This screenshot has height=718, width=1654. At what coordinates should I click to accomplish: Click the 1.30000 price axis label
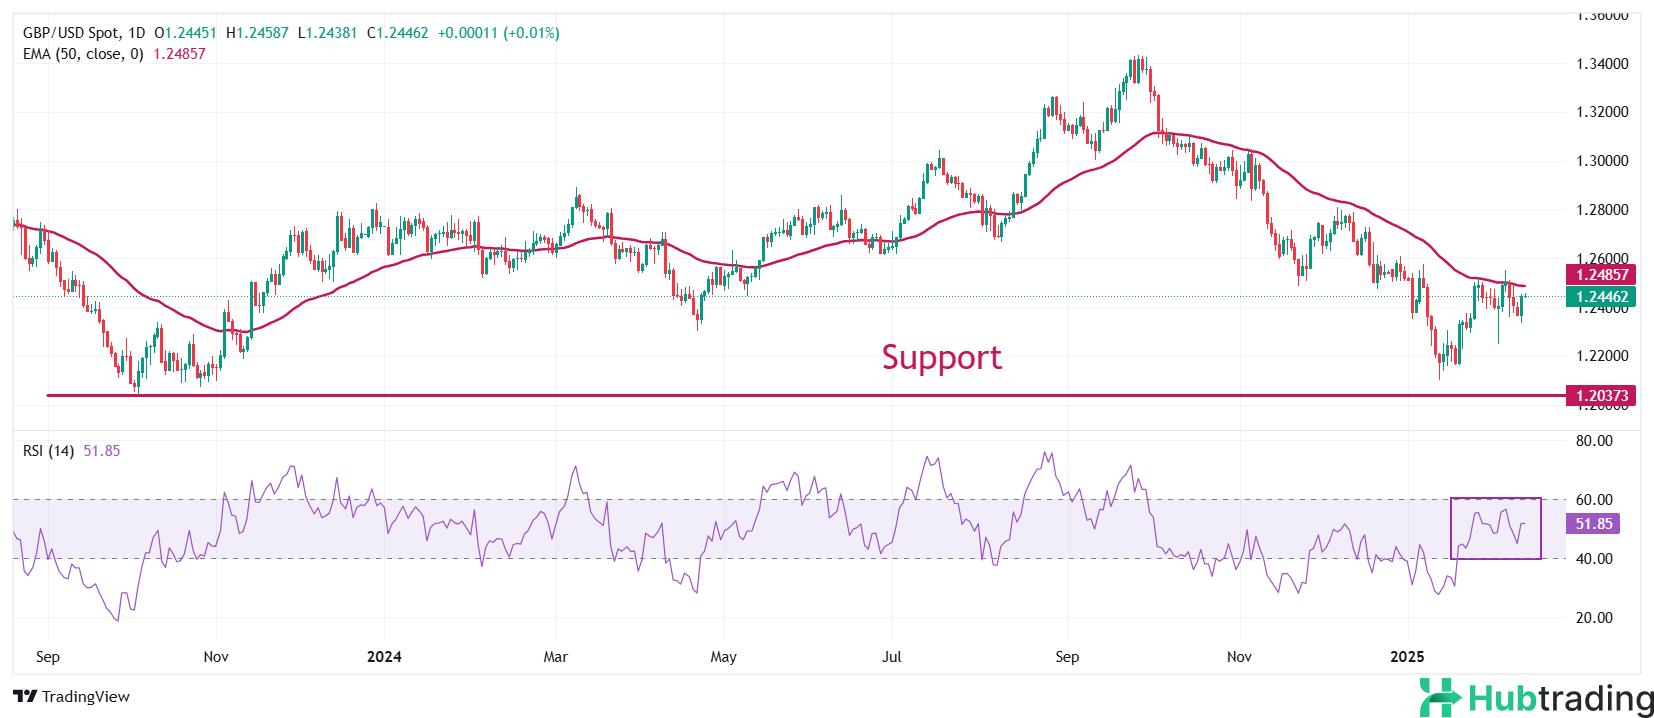pos(1602,161)
